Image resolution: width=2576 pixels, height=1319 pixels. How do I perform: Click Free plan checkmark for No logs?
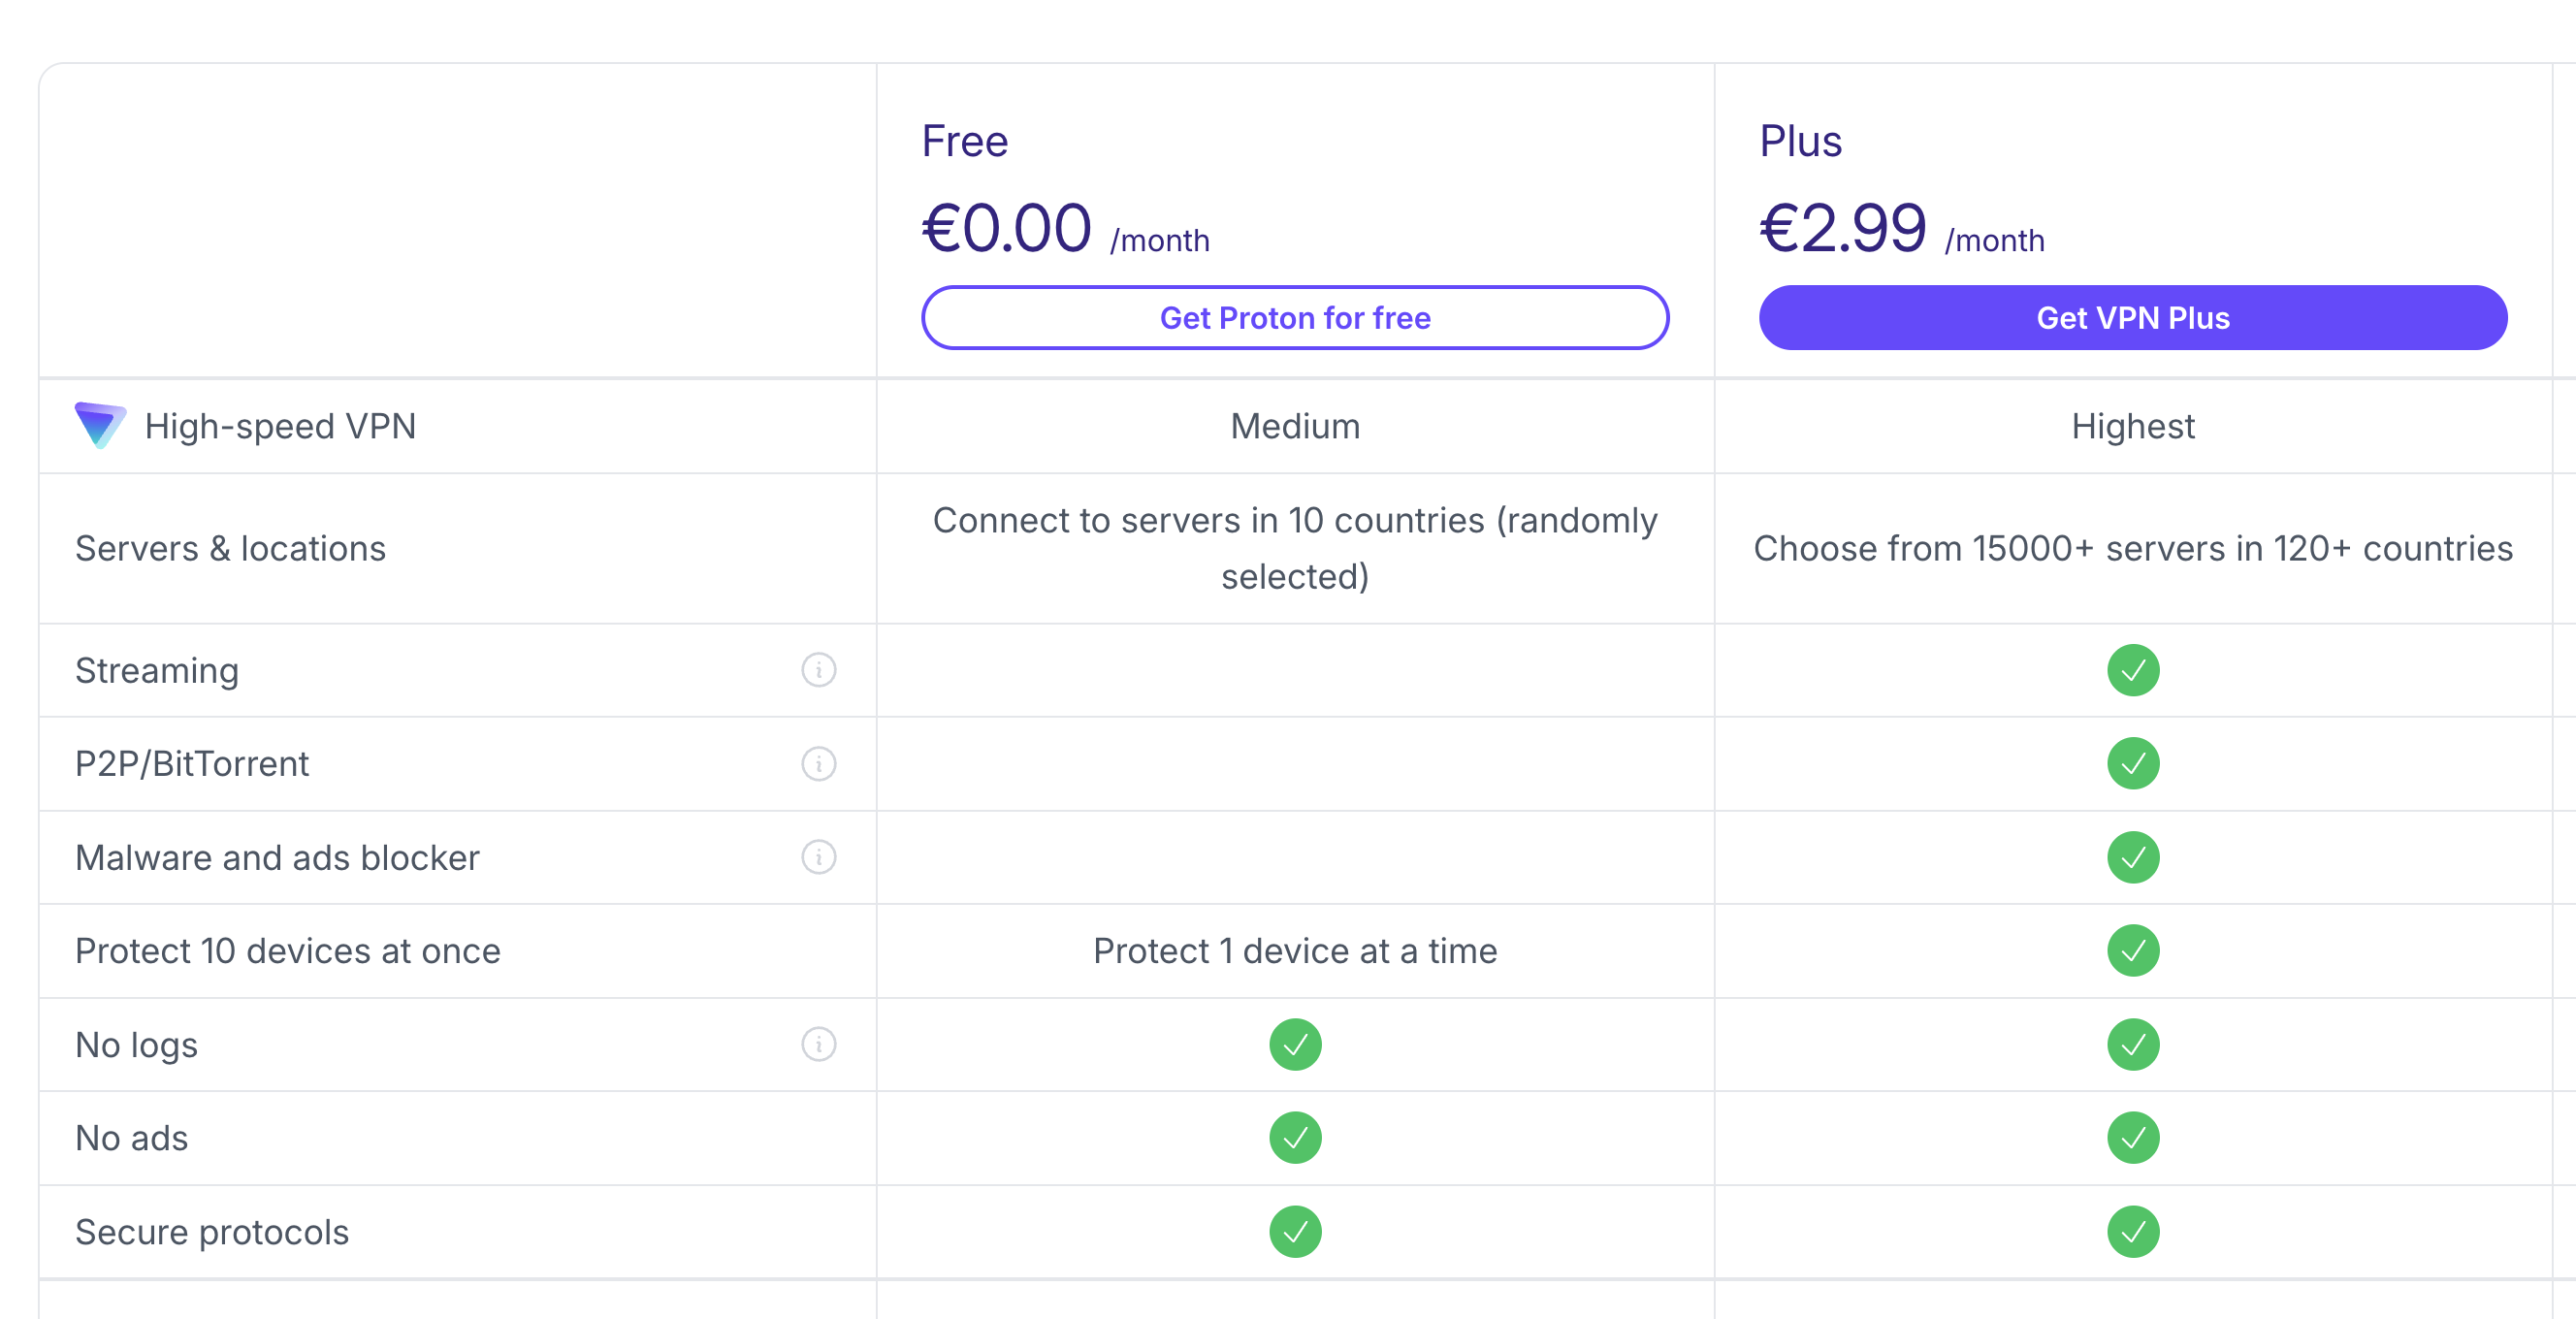click(x=1295, y=1044)
